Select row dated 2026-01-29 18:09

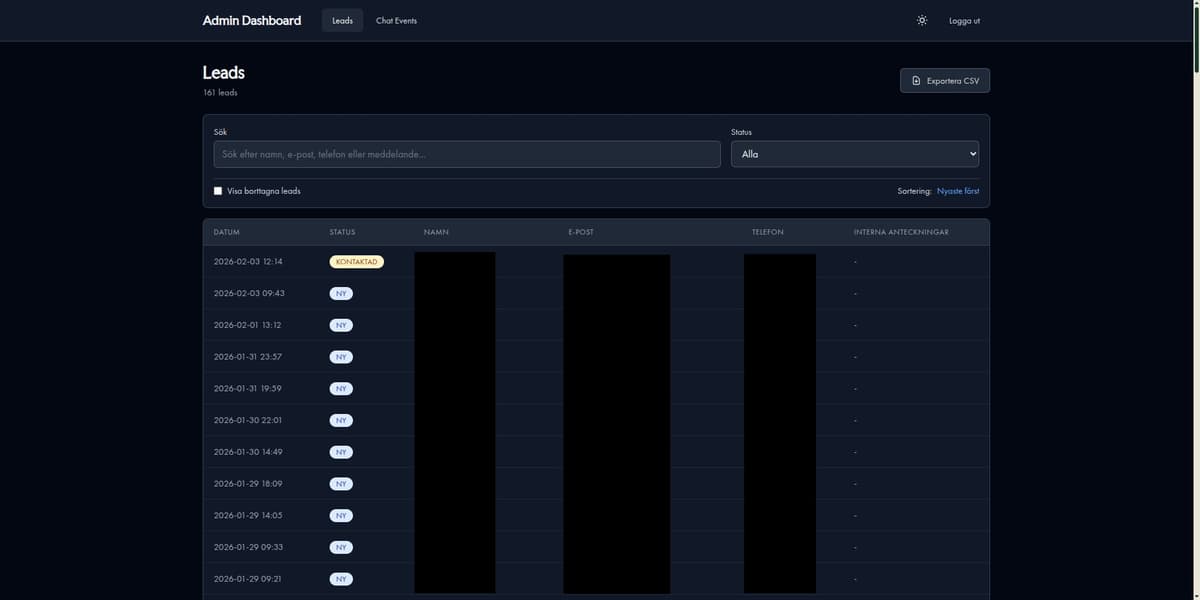pos(596,484)
